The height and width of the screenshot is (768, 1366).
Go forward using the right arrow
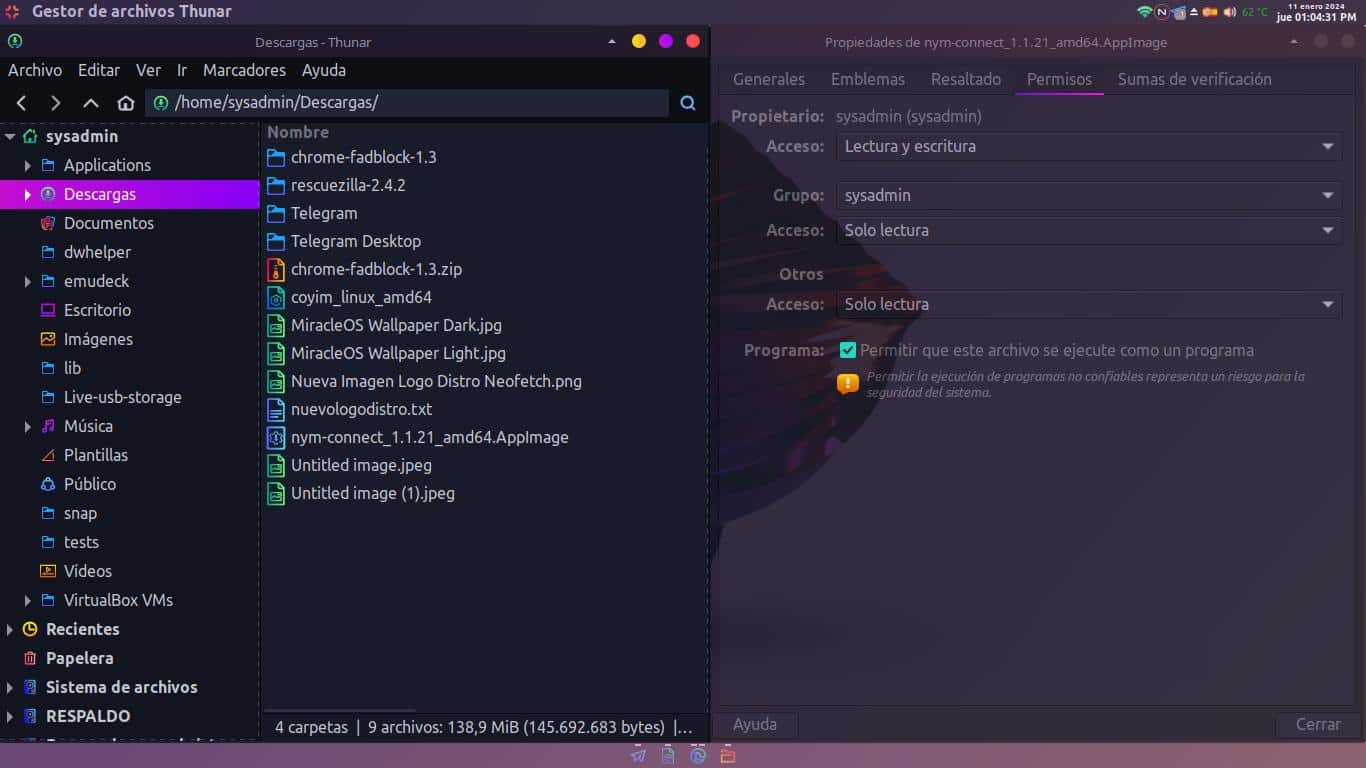pyautogui.click(x=56, y=103)
